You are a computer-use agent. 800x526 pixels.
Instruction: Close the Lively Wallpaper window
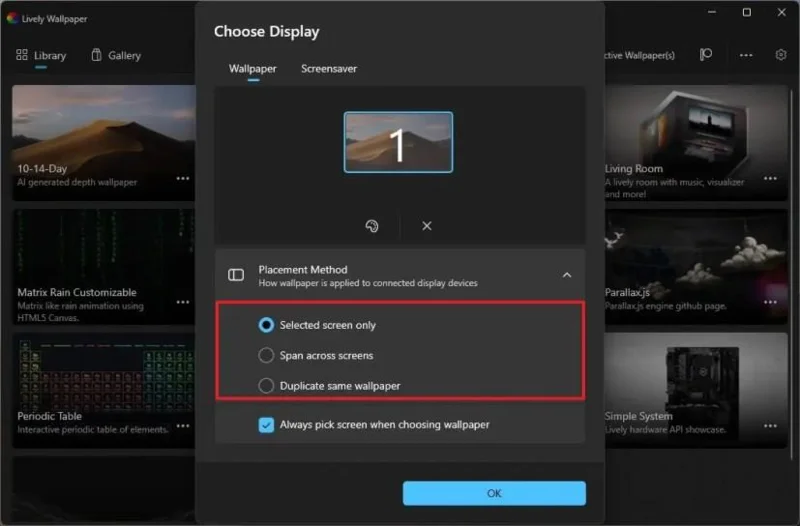point(782,12)
